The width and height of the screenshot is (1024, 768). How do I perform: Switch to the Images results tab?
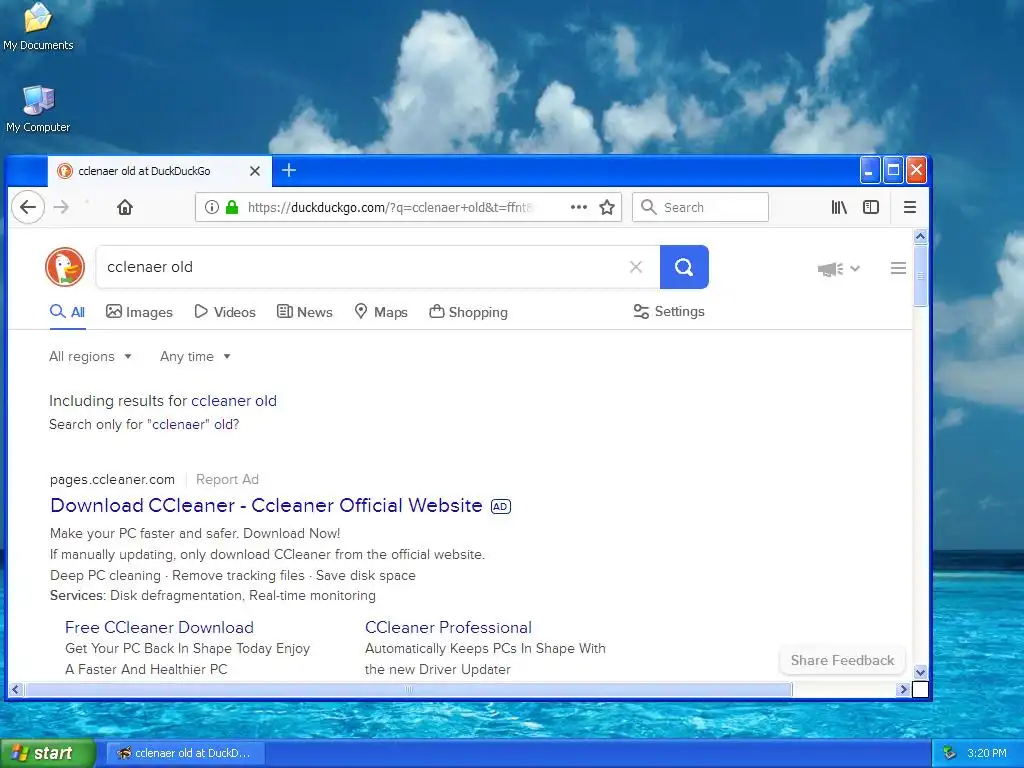pyautogui.click(x=139, y=312)
